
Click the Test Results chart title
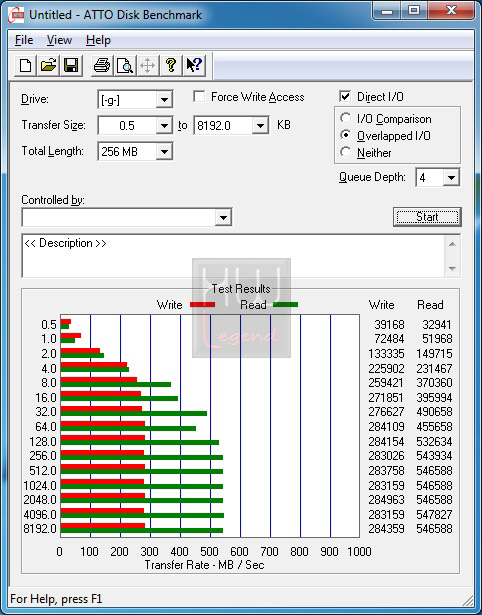point(241,289)
